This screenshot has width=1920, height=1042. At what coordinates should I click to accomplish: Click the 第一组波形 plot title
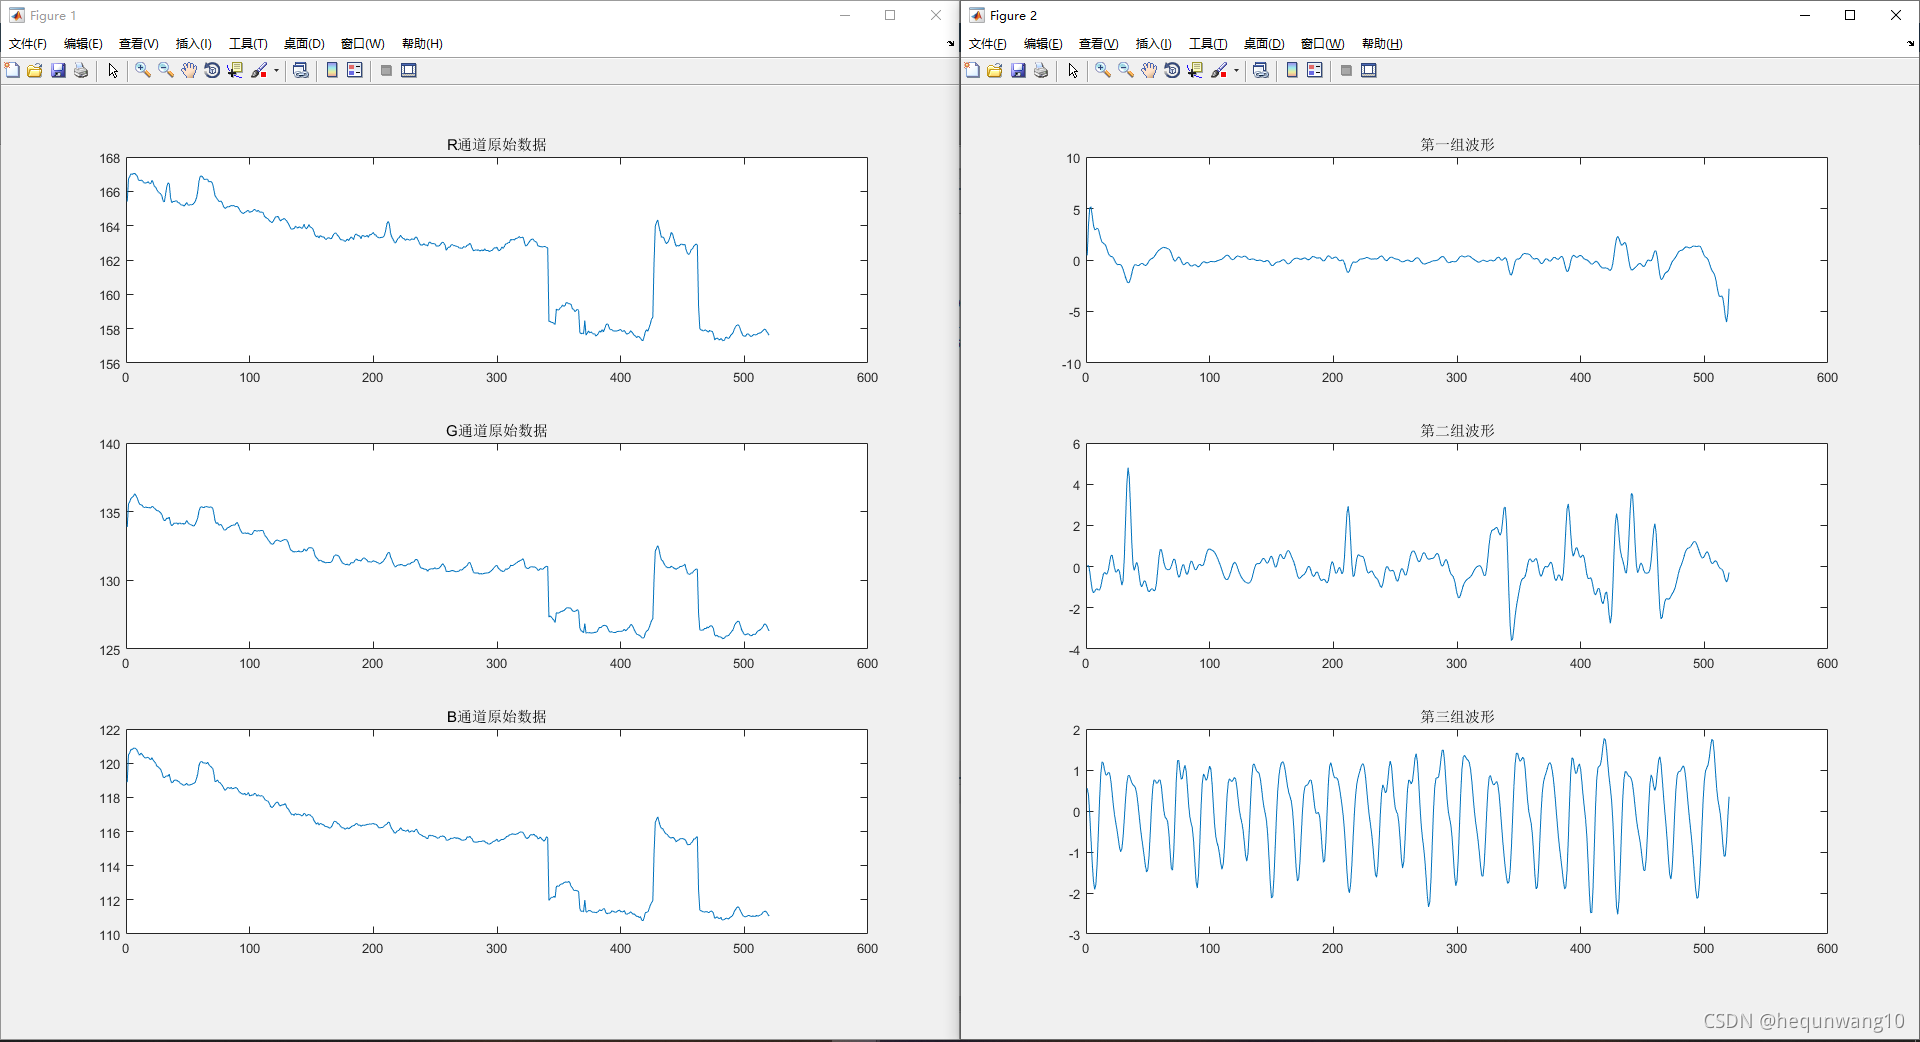pos(1457,145)
